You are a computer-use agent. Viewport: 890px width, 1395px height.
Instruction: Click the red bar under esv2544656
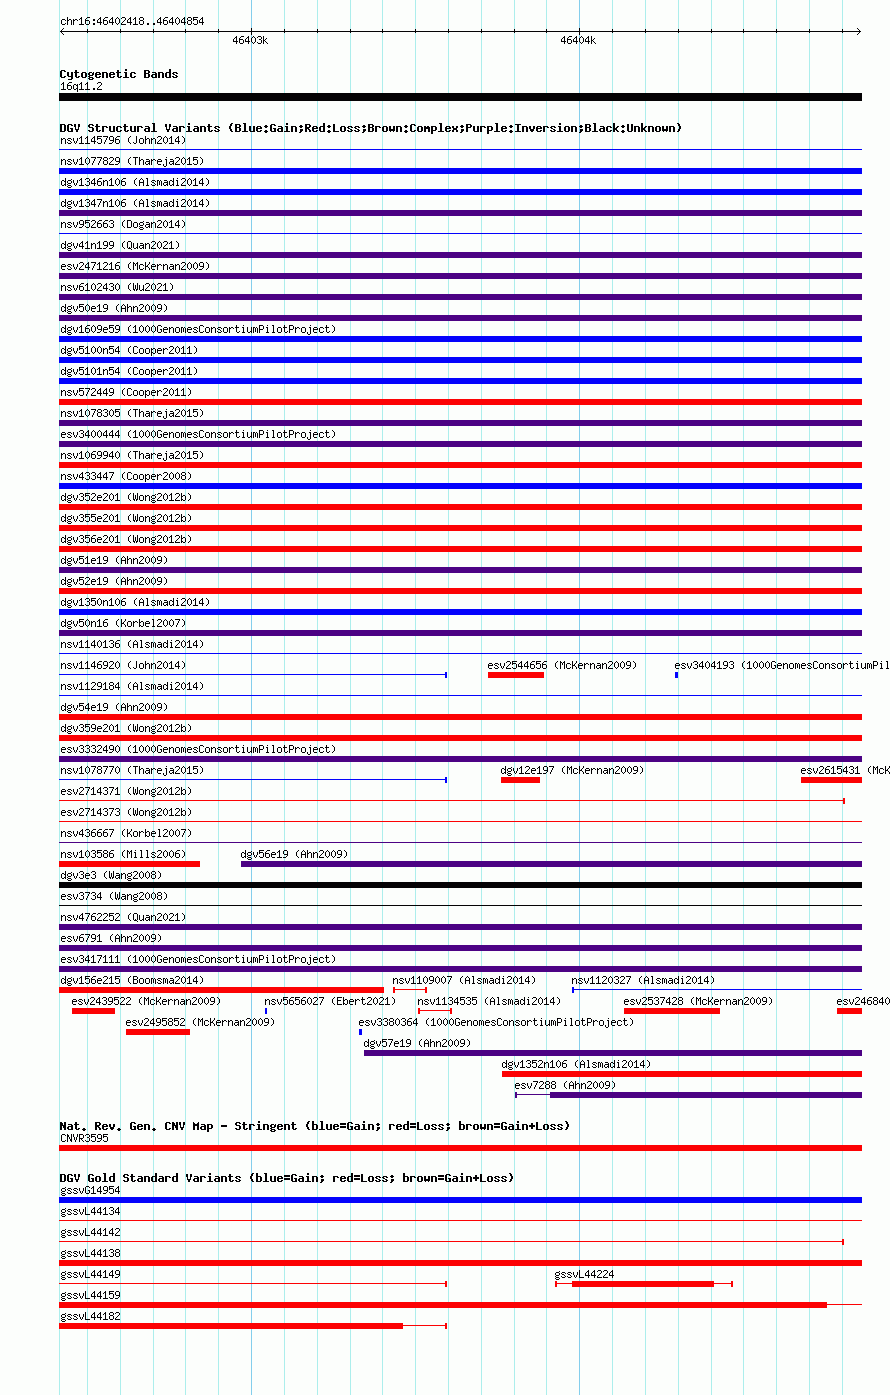[516, 675]
